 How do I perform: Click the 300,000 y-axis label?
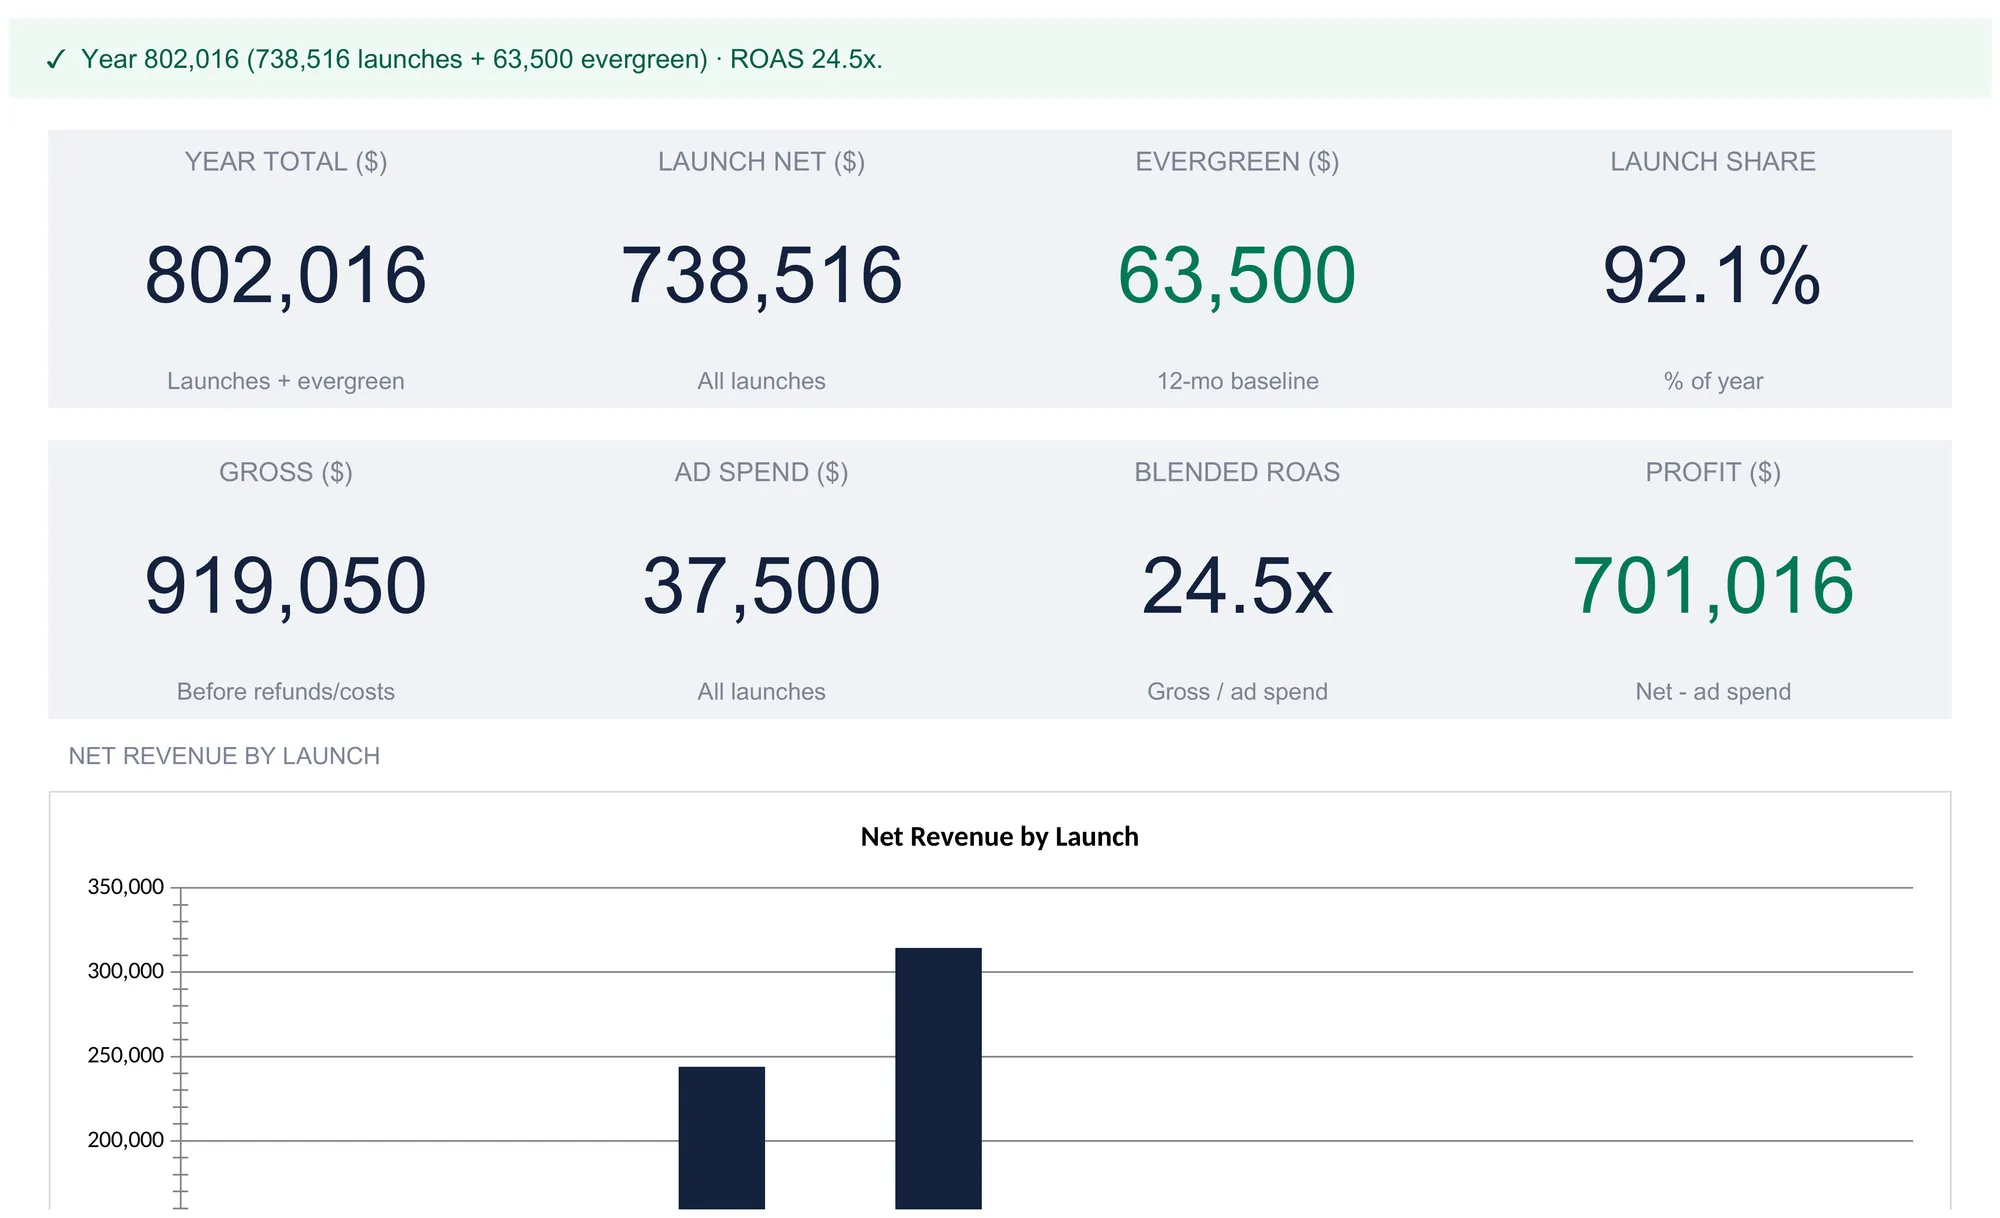[x=126, y=971]
